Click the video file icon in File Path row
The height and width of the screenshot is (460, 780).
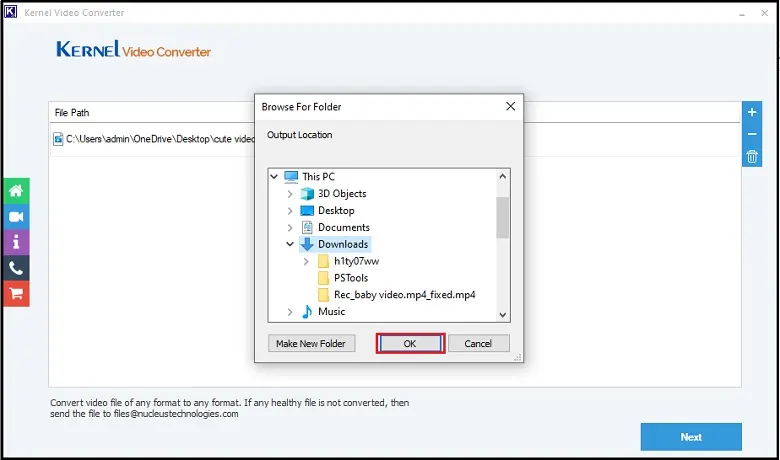(x=59, y=139)
